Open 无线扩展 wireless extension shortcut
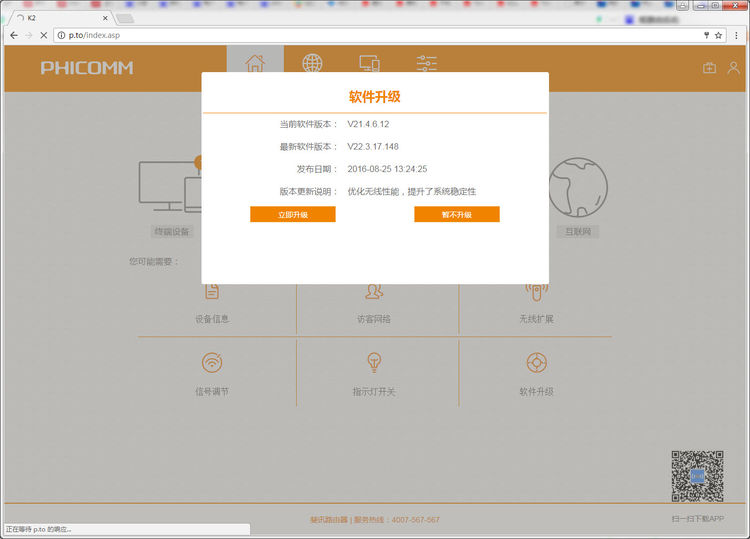This screenshot has height=539, width=750. pos(536,303)
